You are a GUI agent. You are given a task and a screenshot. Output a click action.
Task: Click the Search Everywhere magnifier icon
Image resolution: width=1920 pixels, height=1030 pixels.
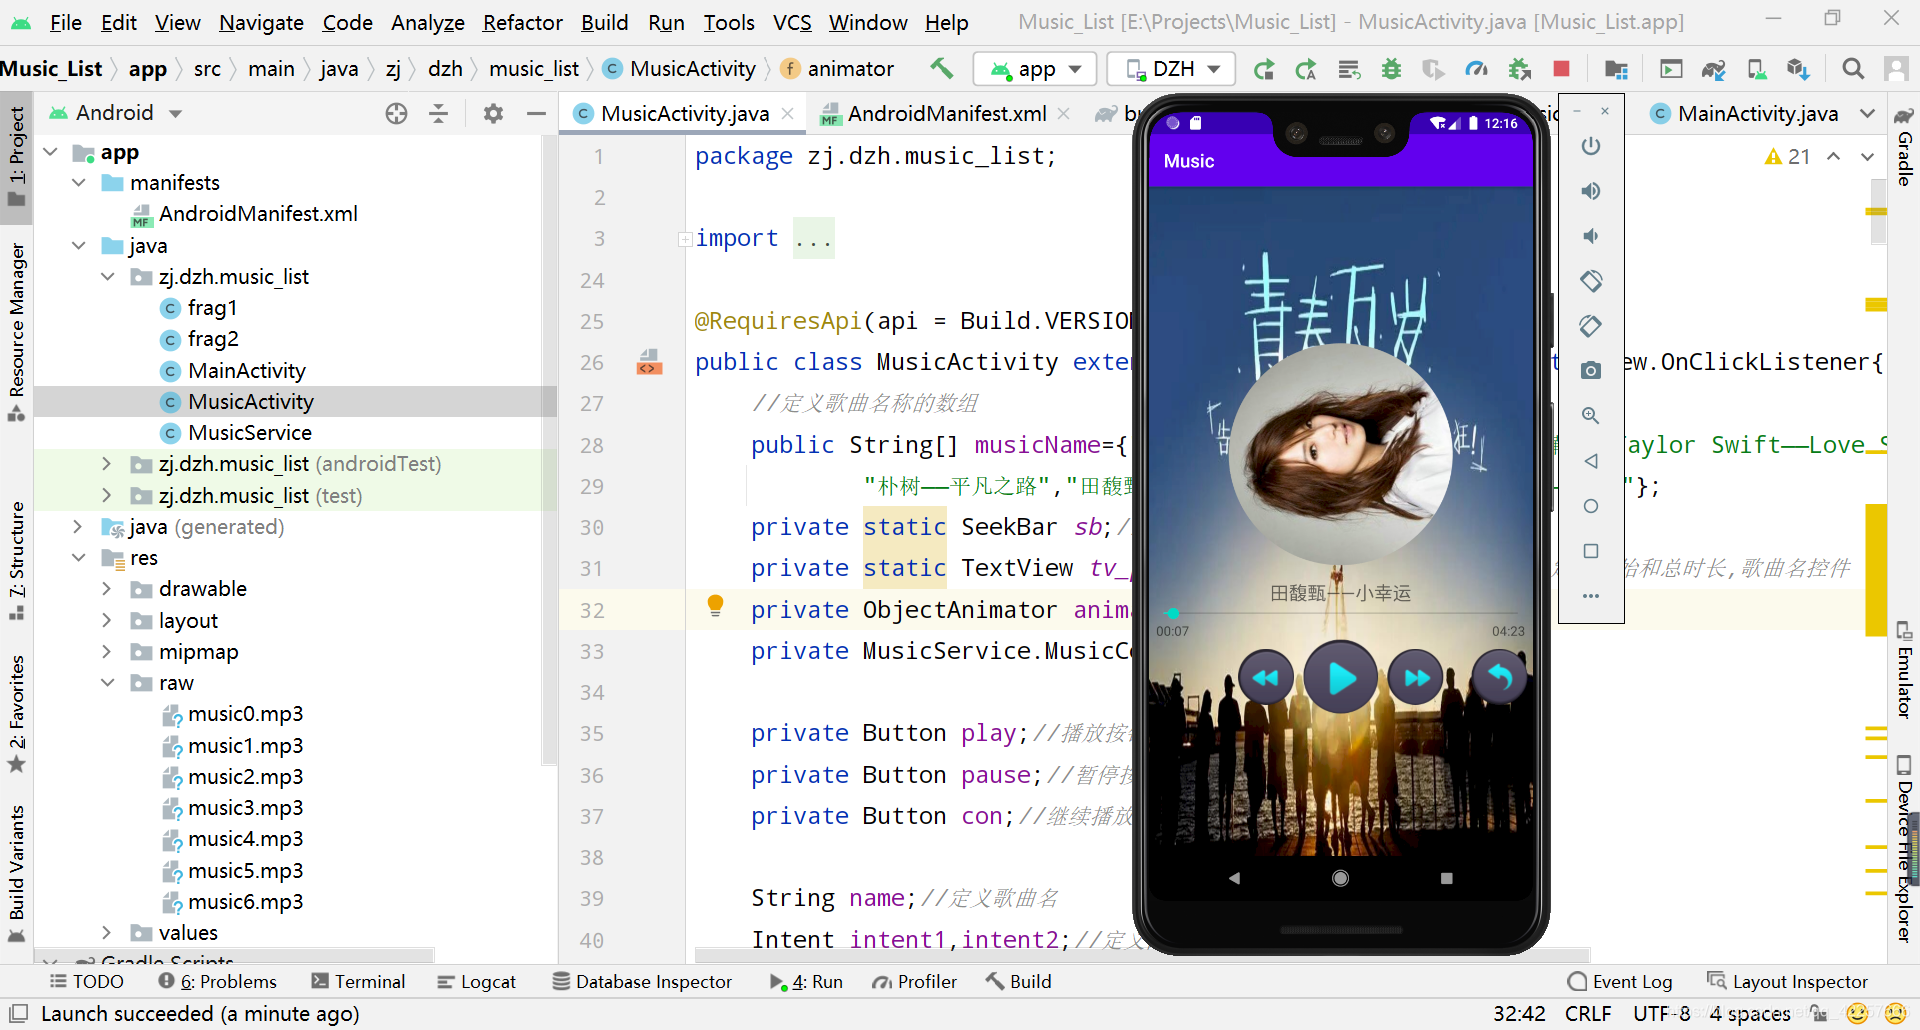[x=1853, y=69]
